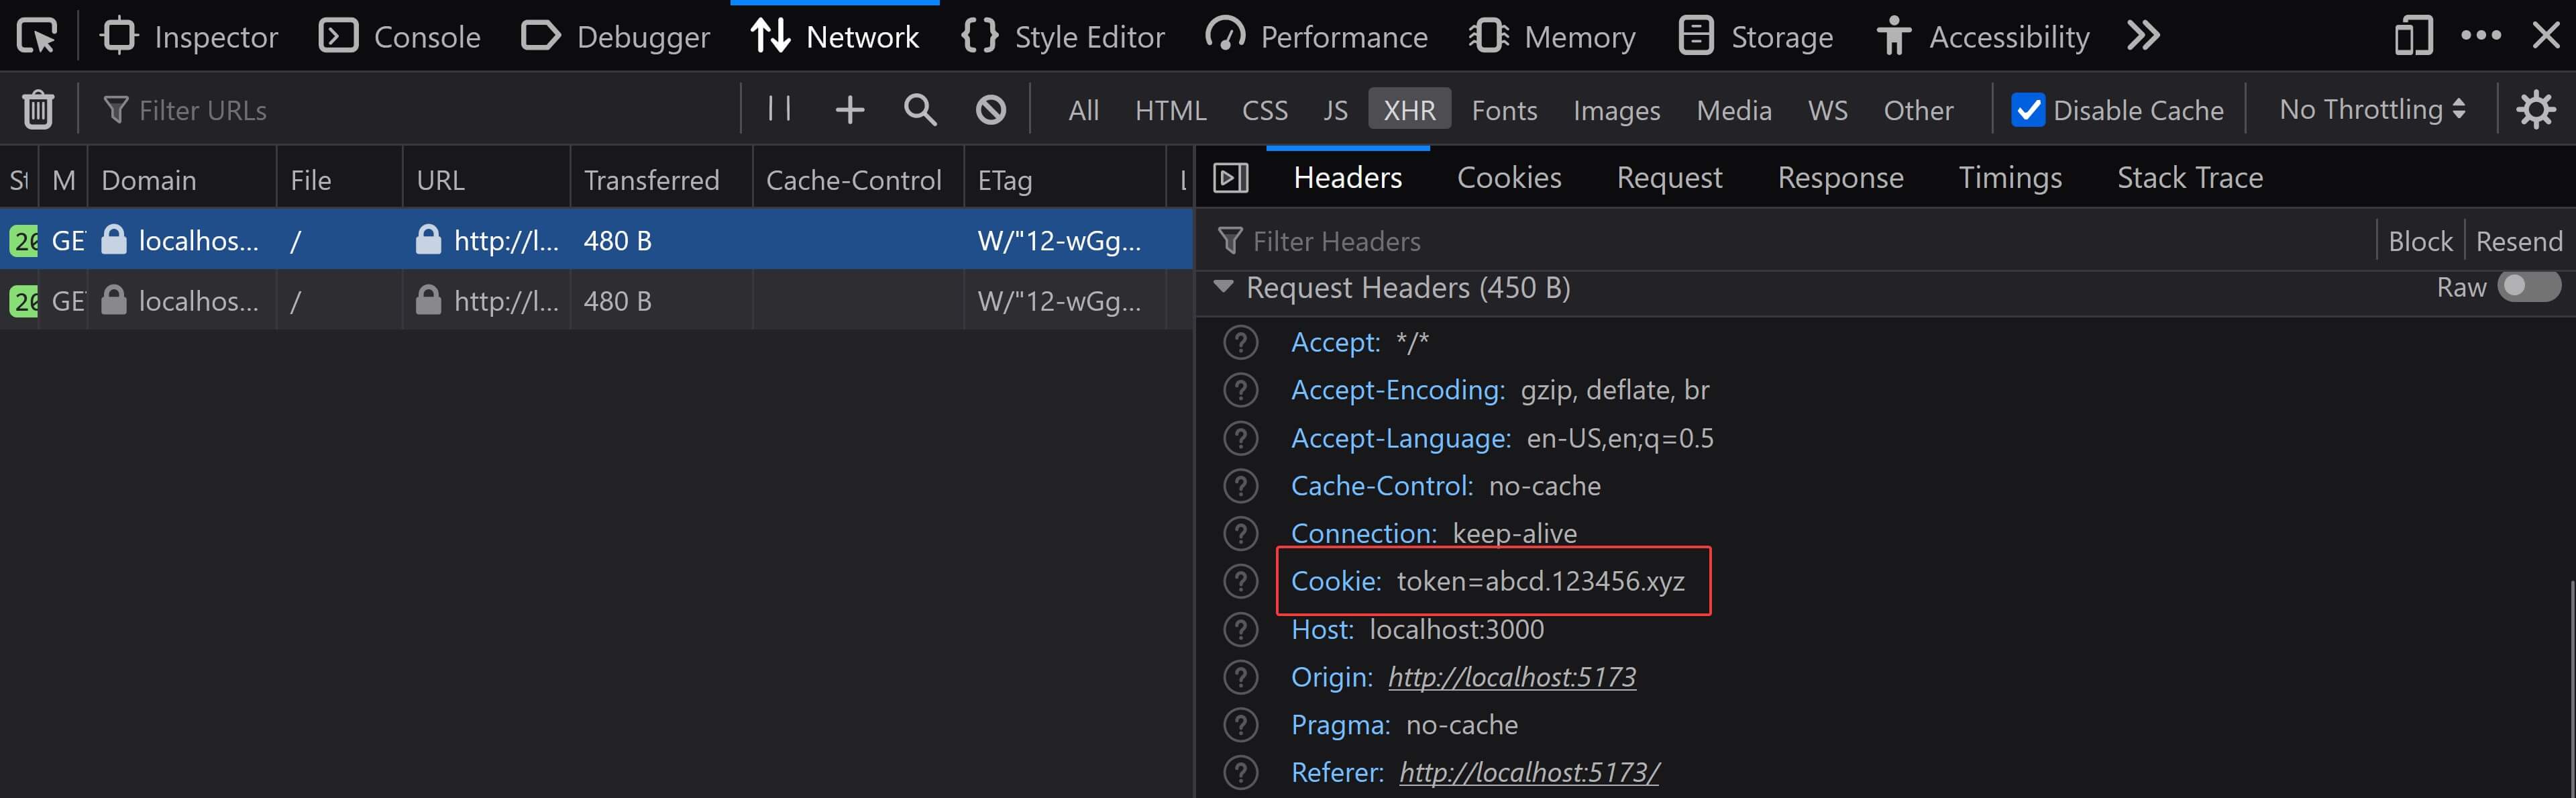2576x798 pixels.
Task: Filter requests by Other
Action: [1918, 110]
